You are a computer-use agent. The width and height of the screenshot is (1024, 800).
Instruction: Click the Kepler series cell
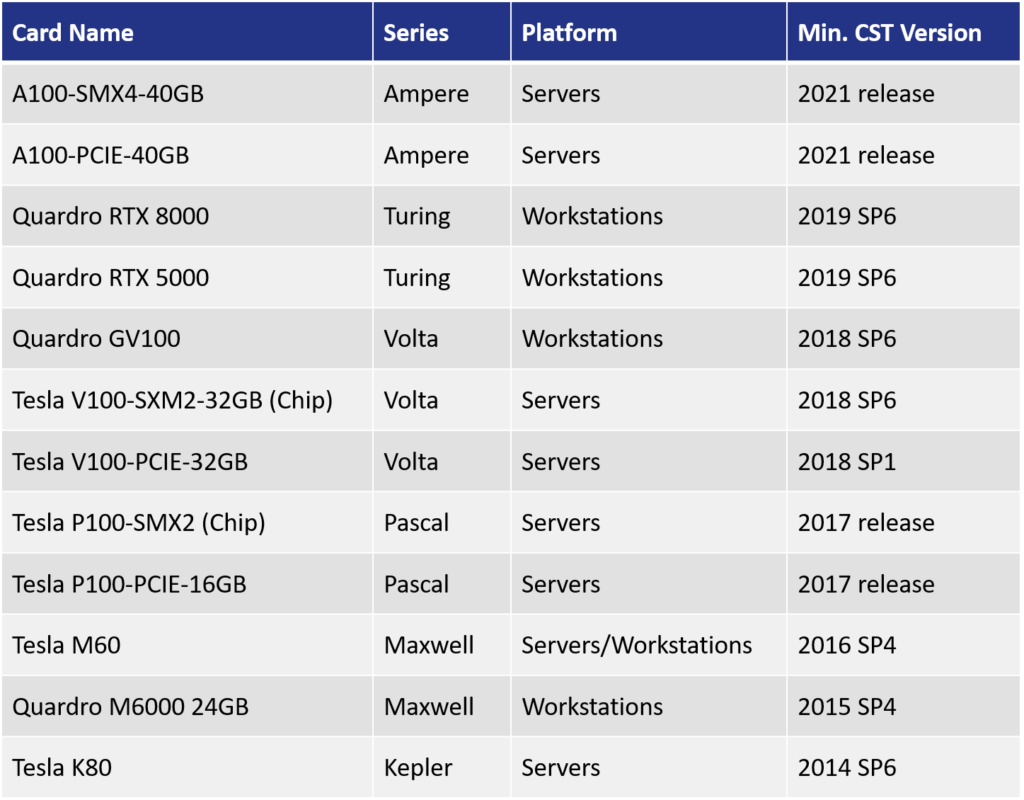pyautogui.click(x=418, y=768)
